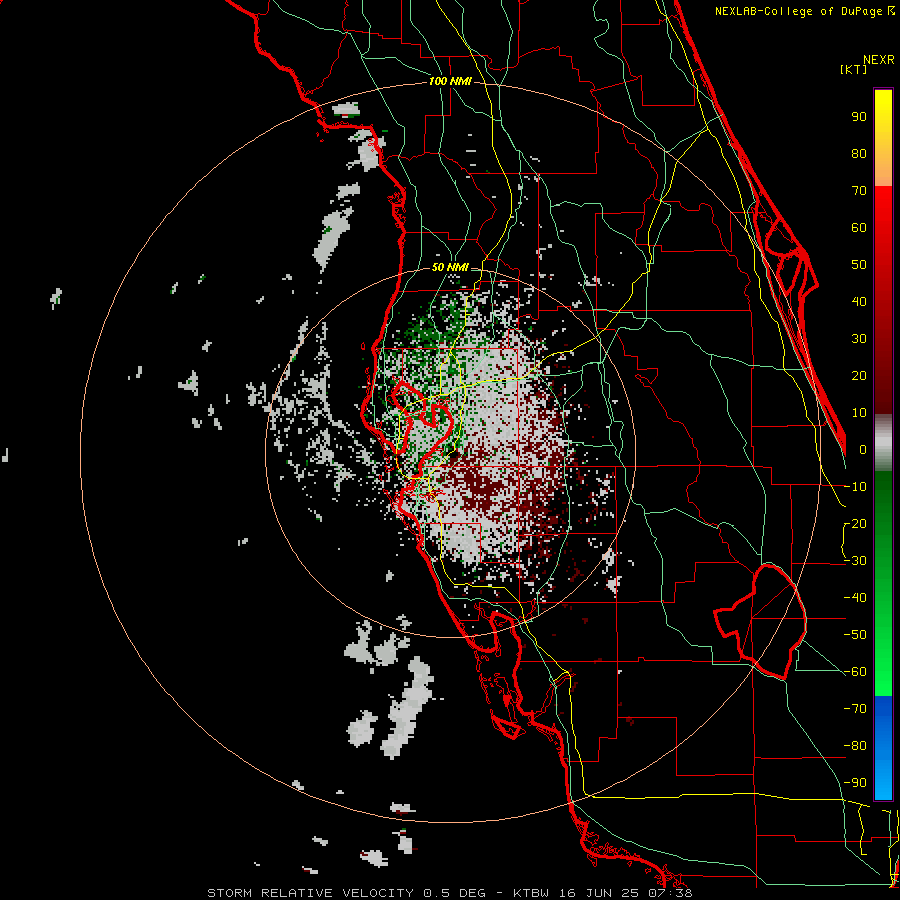Click the positive 60 knots scale label
The height and width of the screenshot is (900, 900).
(x=859, y=227)
